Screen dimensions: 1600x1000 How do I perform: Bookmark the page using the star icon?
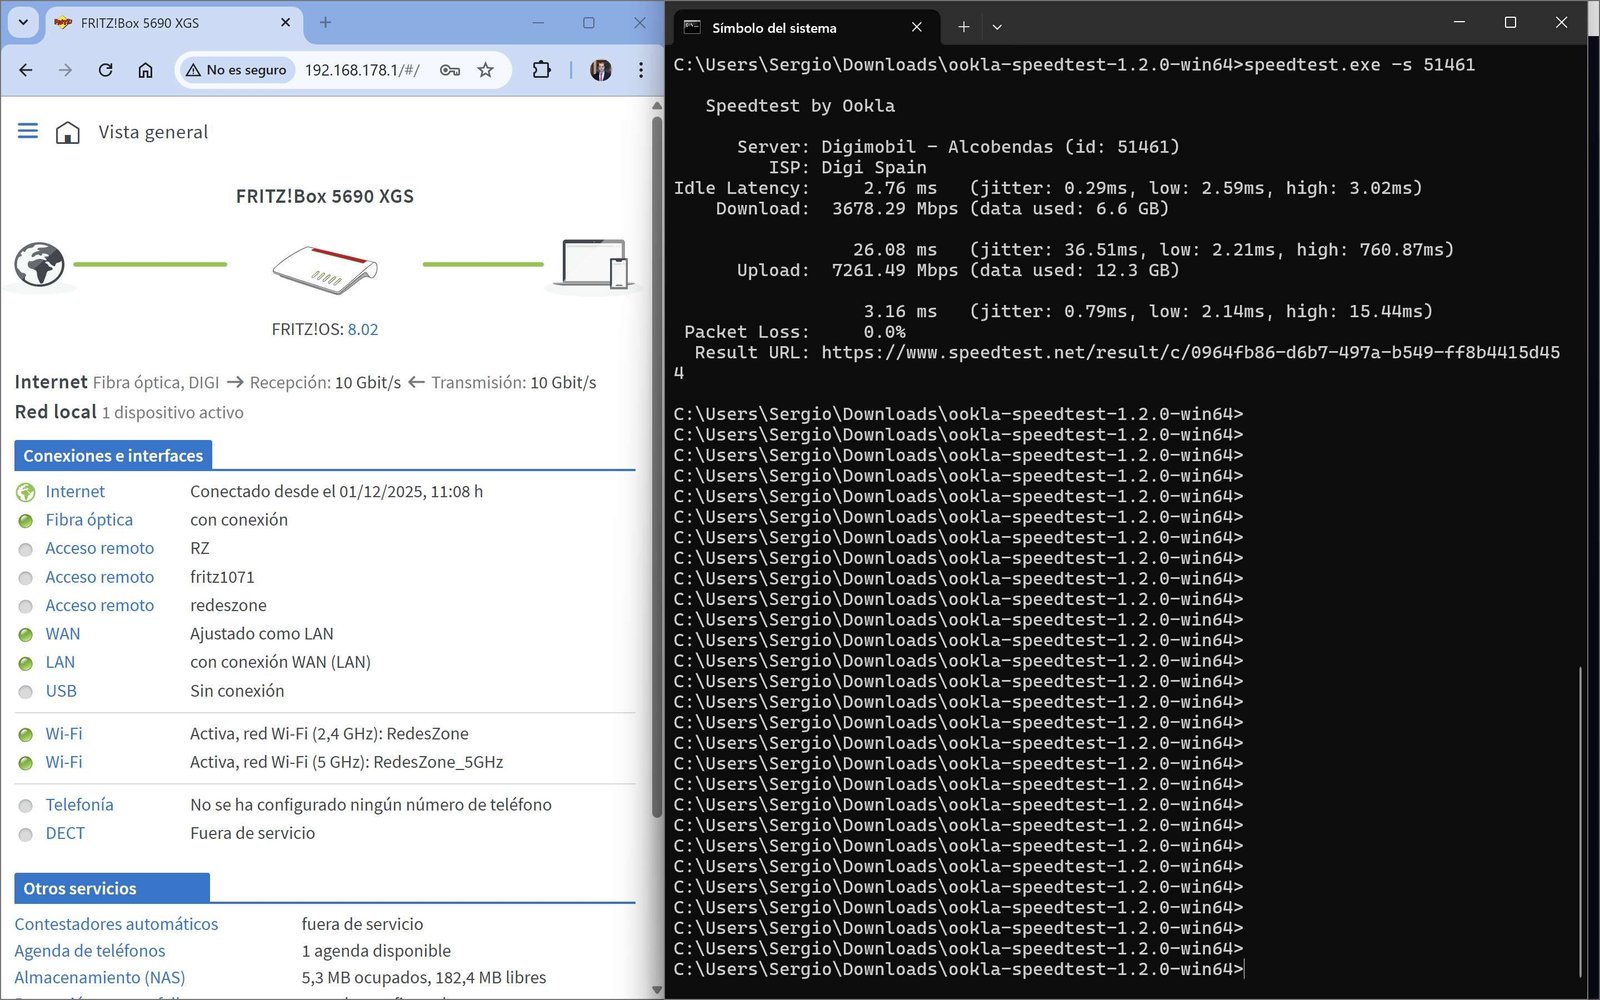click(486, 70)
